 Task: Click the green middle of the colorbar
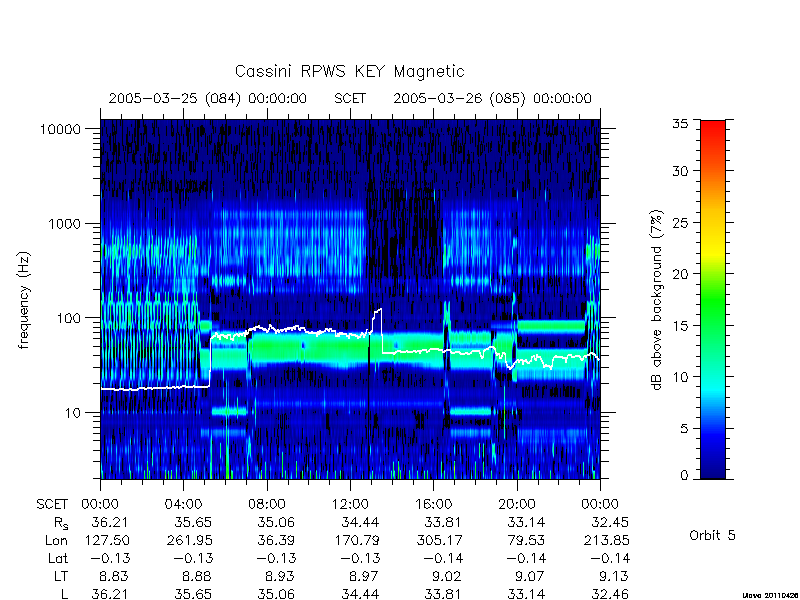pos(713,300)
